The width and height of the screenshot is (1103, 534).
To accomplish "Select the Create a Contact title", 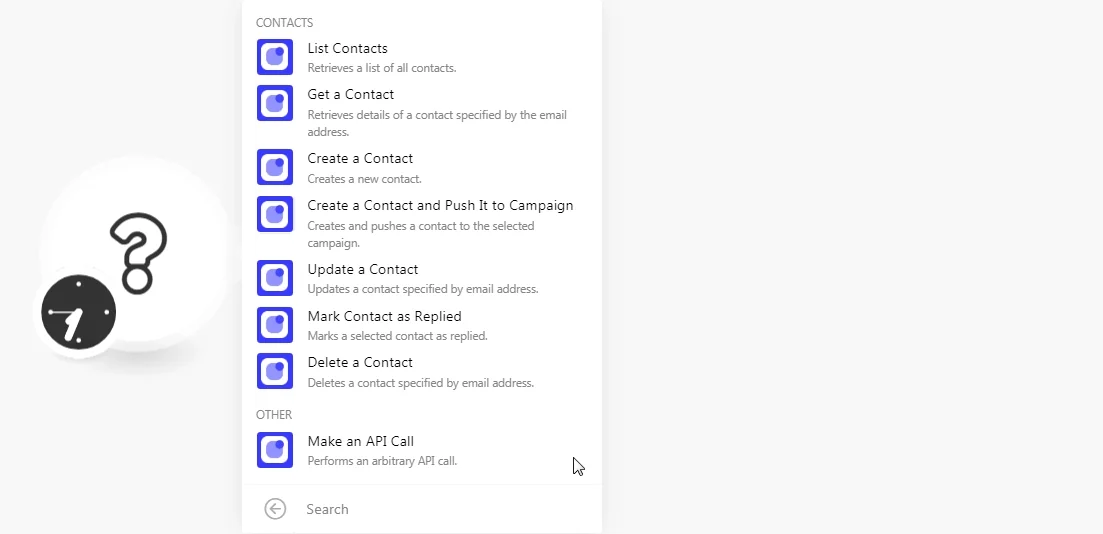I will tap(360, 158).
